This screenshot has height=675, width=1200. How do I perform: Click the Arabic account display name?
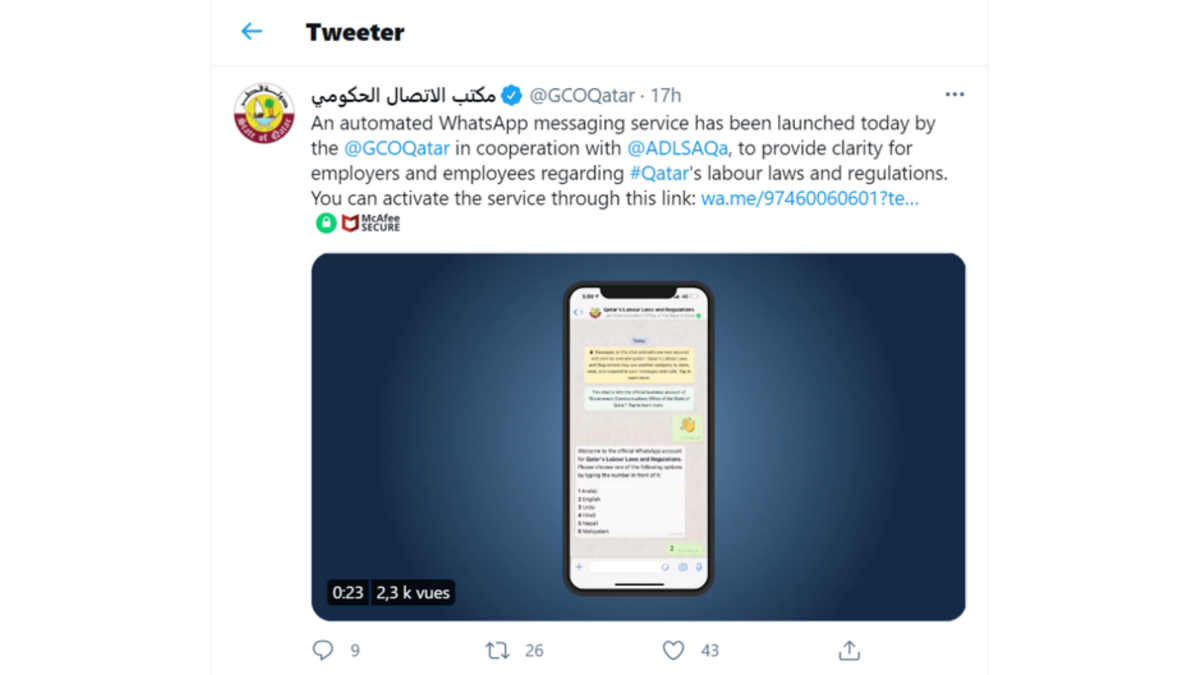tap(403, 96)
